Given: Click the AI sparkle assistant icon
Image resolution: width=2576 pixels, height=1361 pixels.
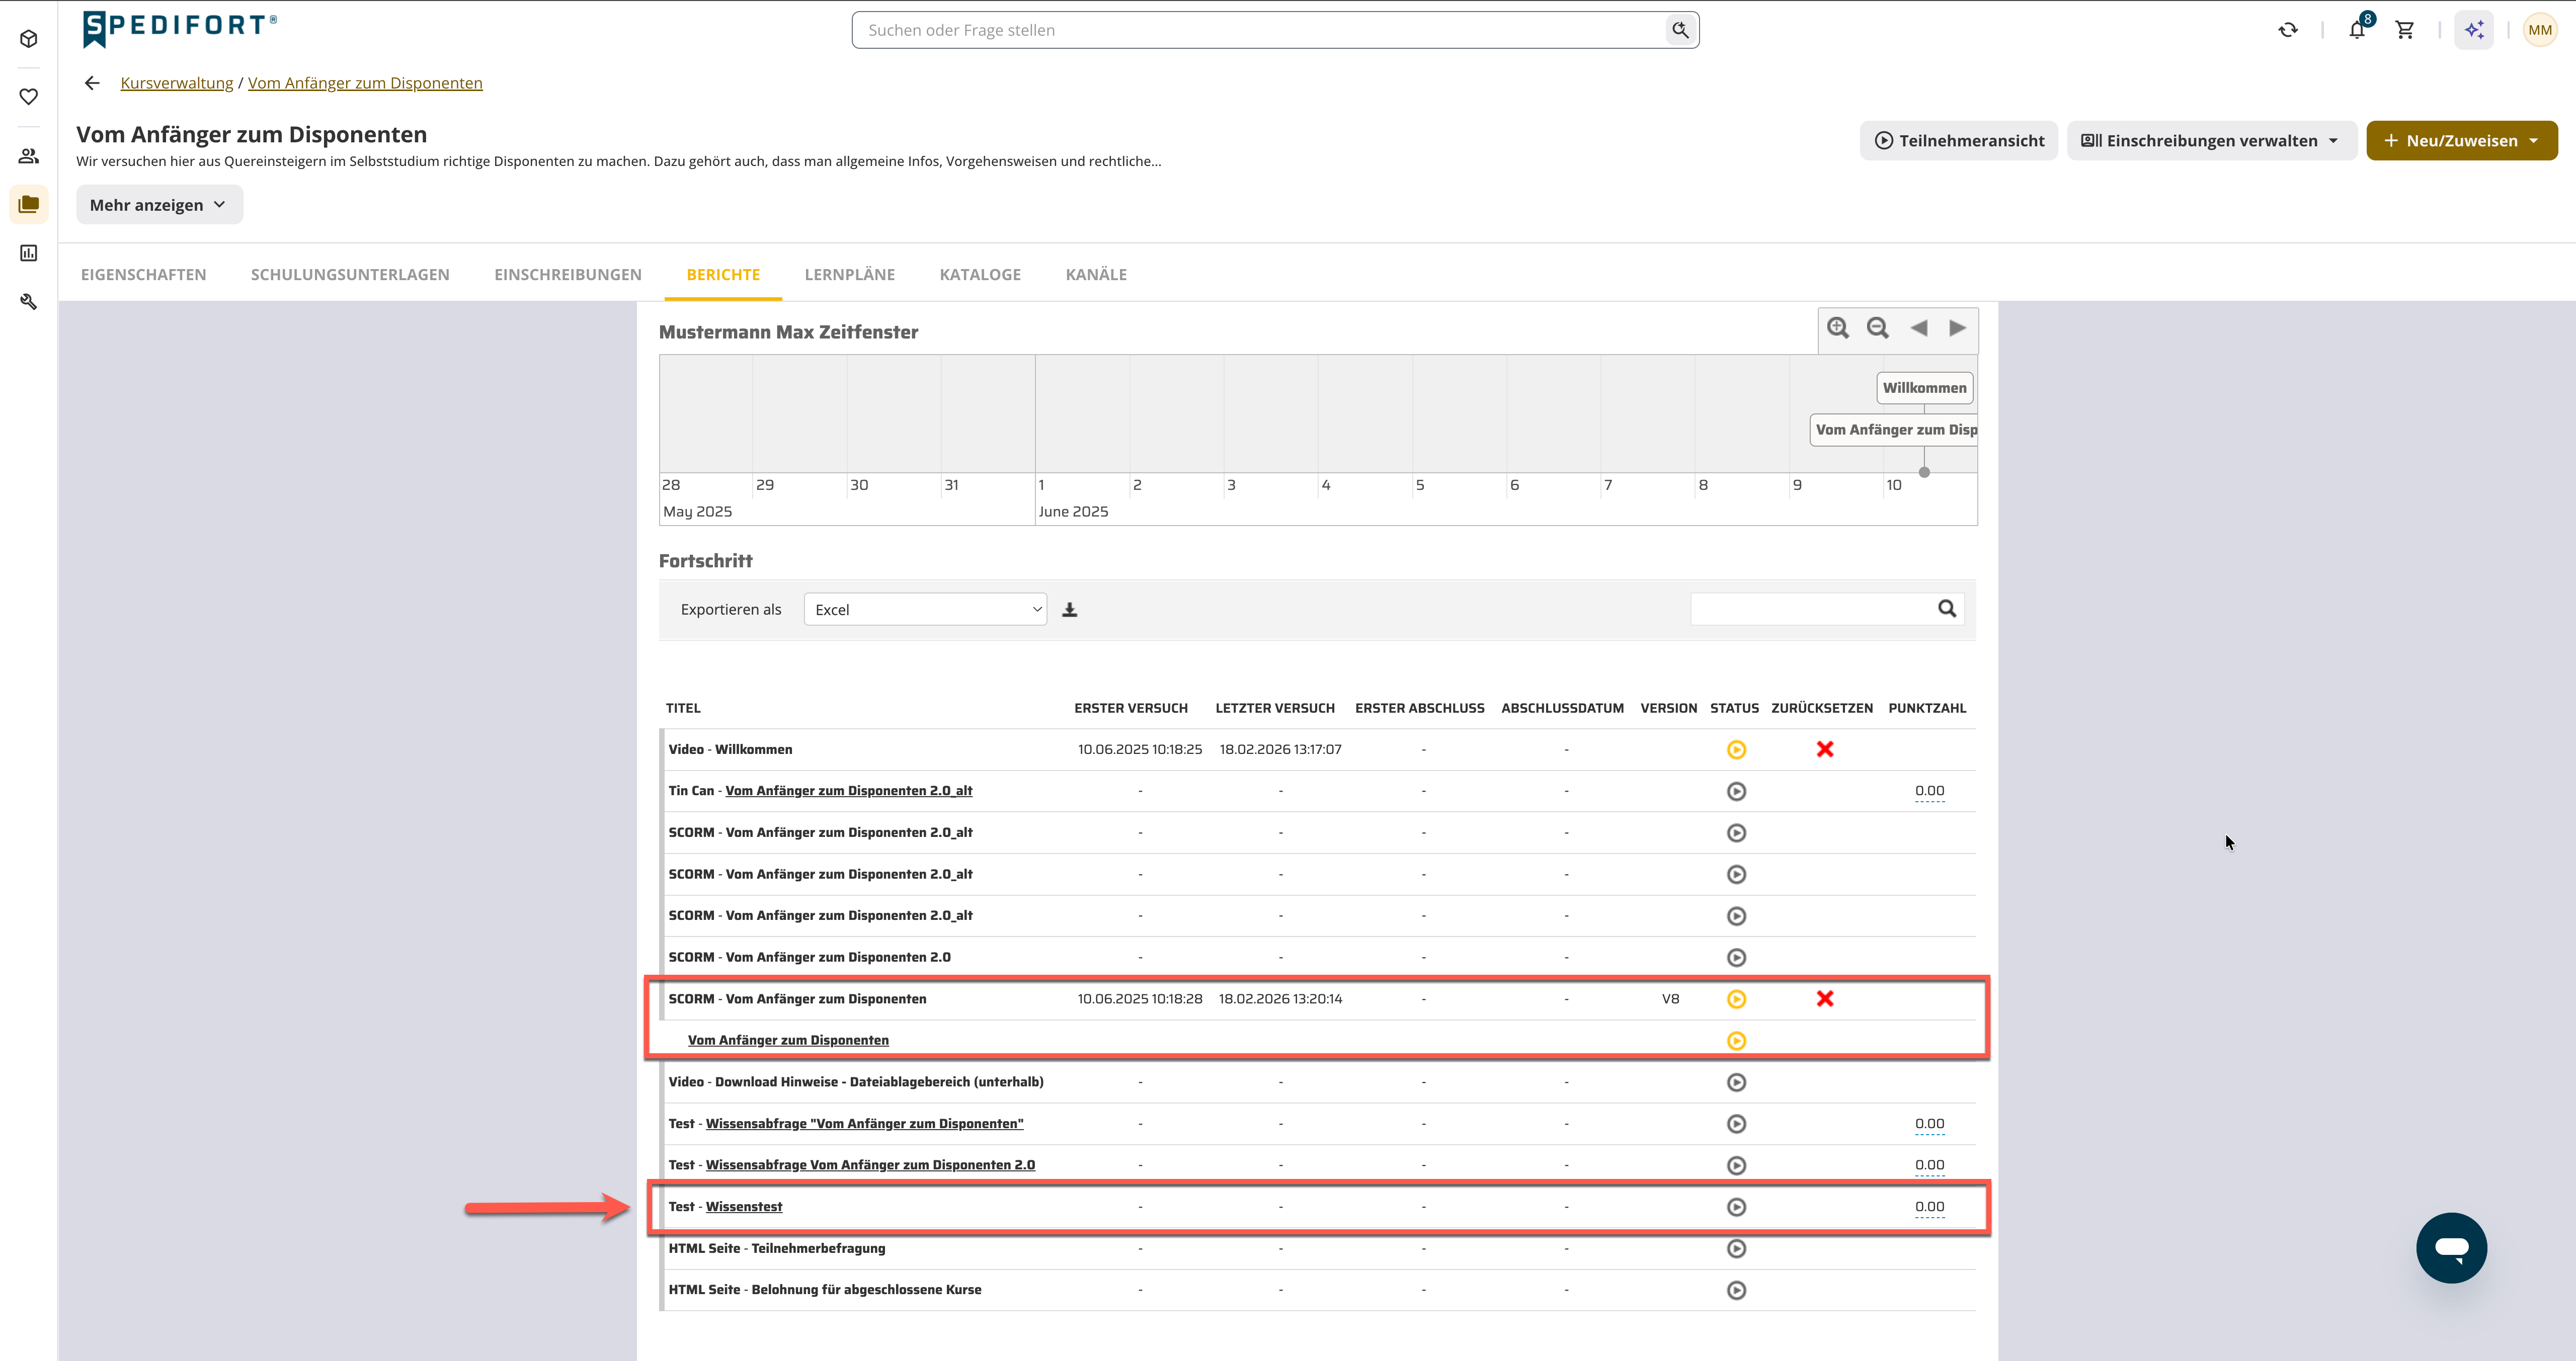Looking at the screenshot, I should click(2474, 30).
